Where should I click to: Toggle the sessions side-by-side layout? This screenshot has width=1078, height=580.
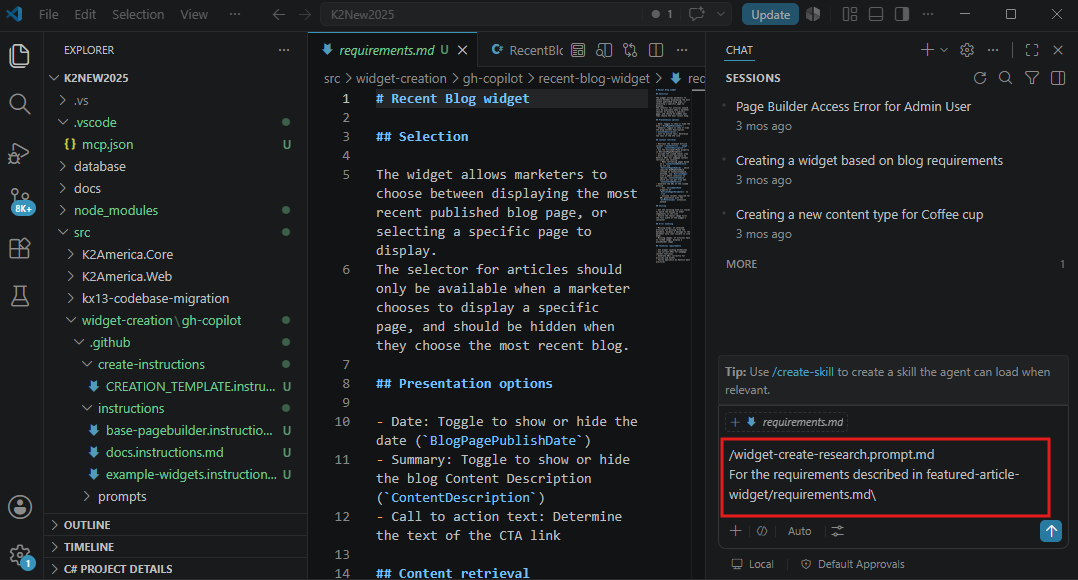(1058, 78)
